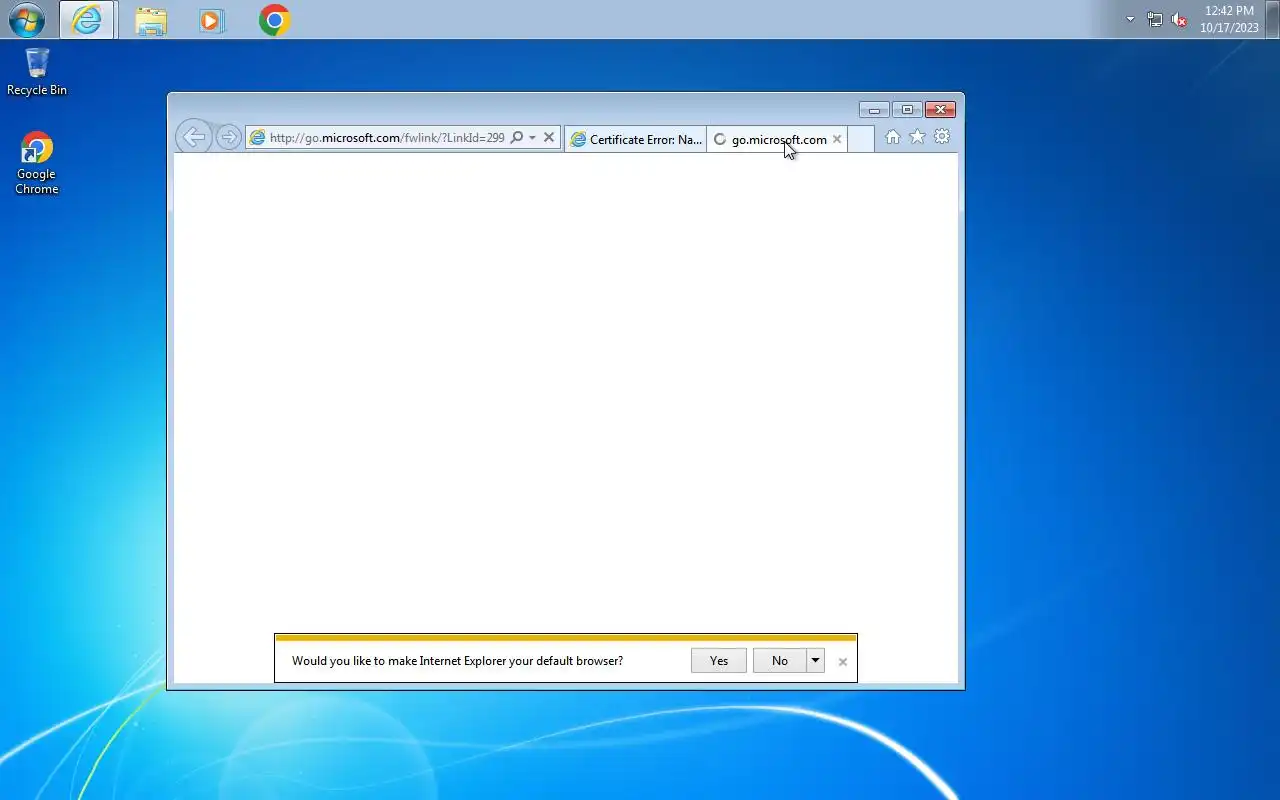Image resolution: width=1280 pixels, height=800 pixels.
Task: Open the Home page icon
Action: (892, 137)
